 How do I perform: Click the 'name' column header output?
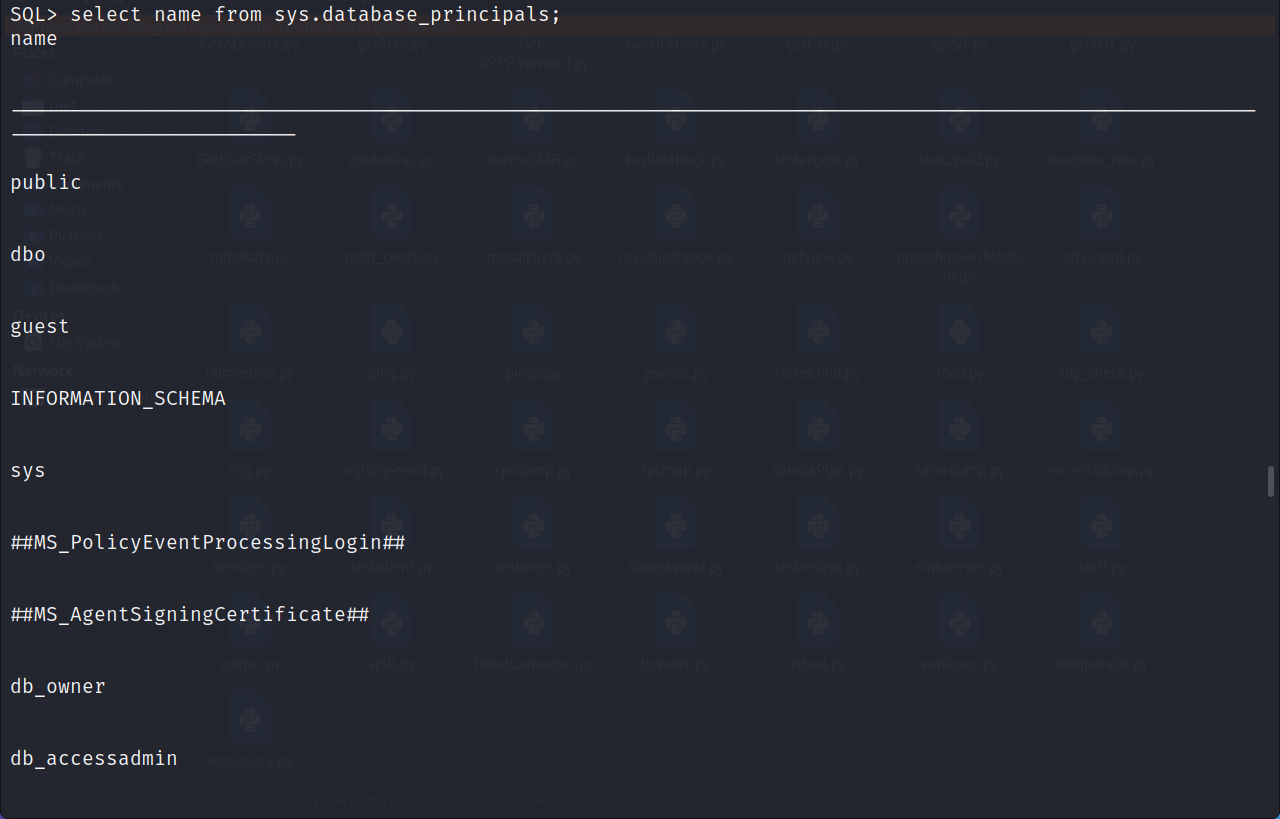pyautogui.click(x=34, y=39)
